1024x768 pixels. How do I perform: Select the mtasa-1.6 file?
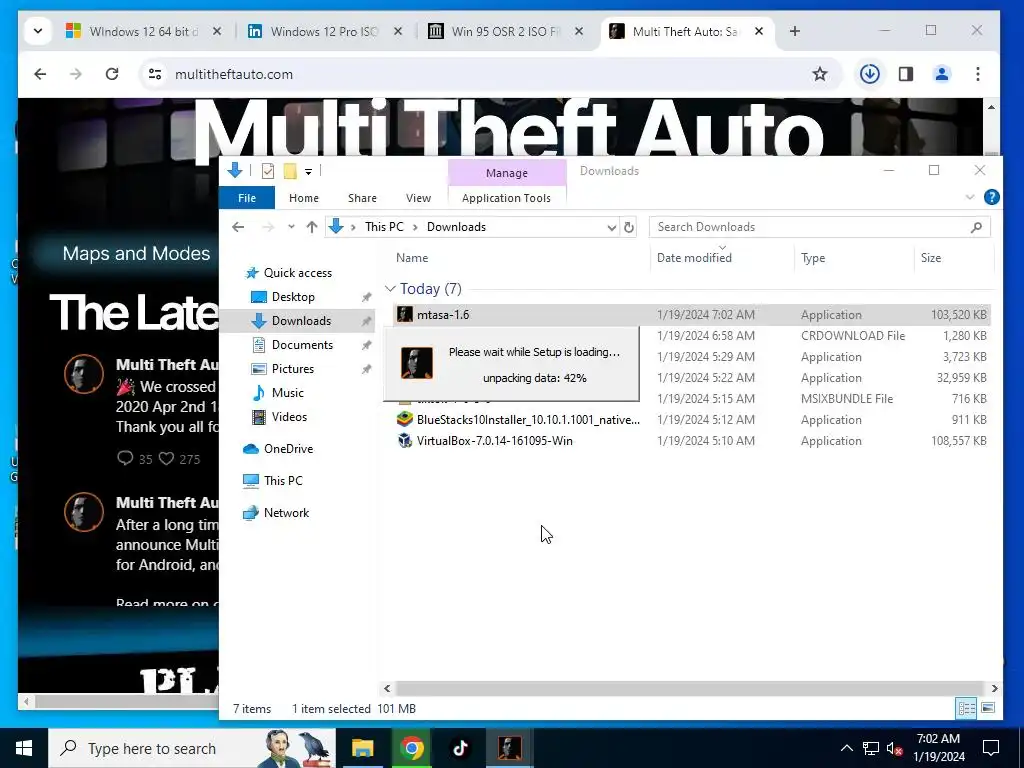pyautogui.click(x=692, y=315)
